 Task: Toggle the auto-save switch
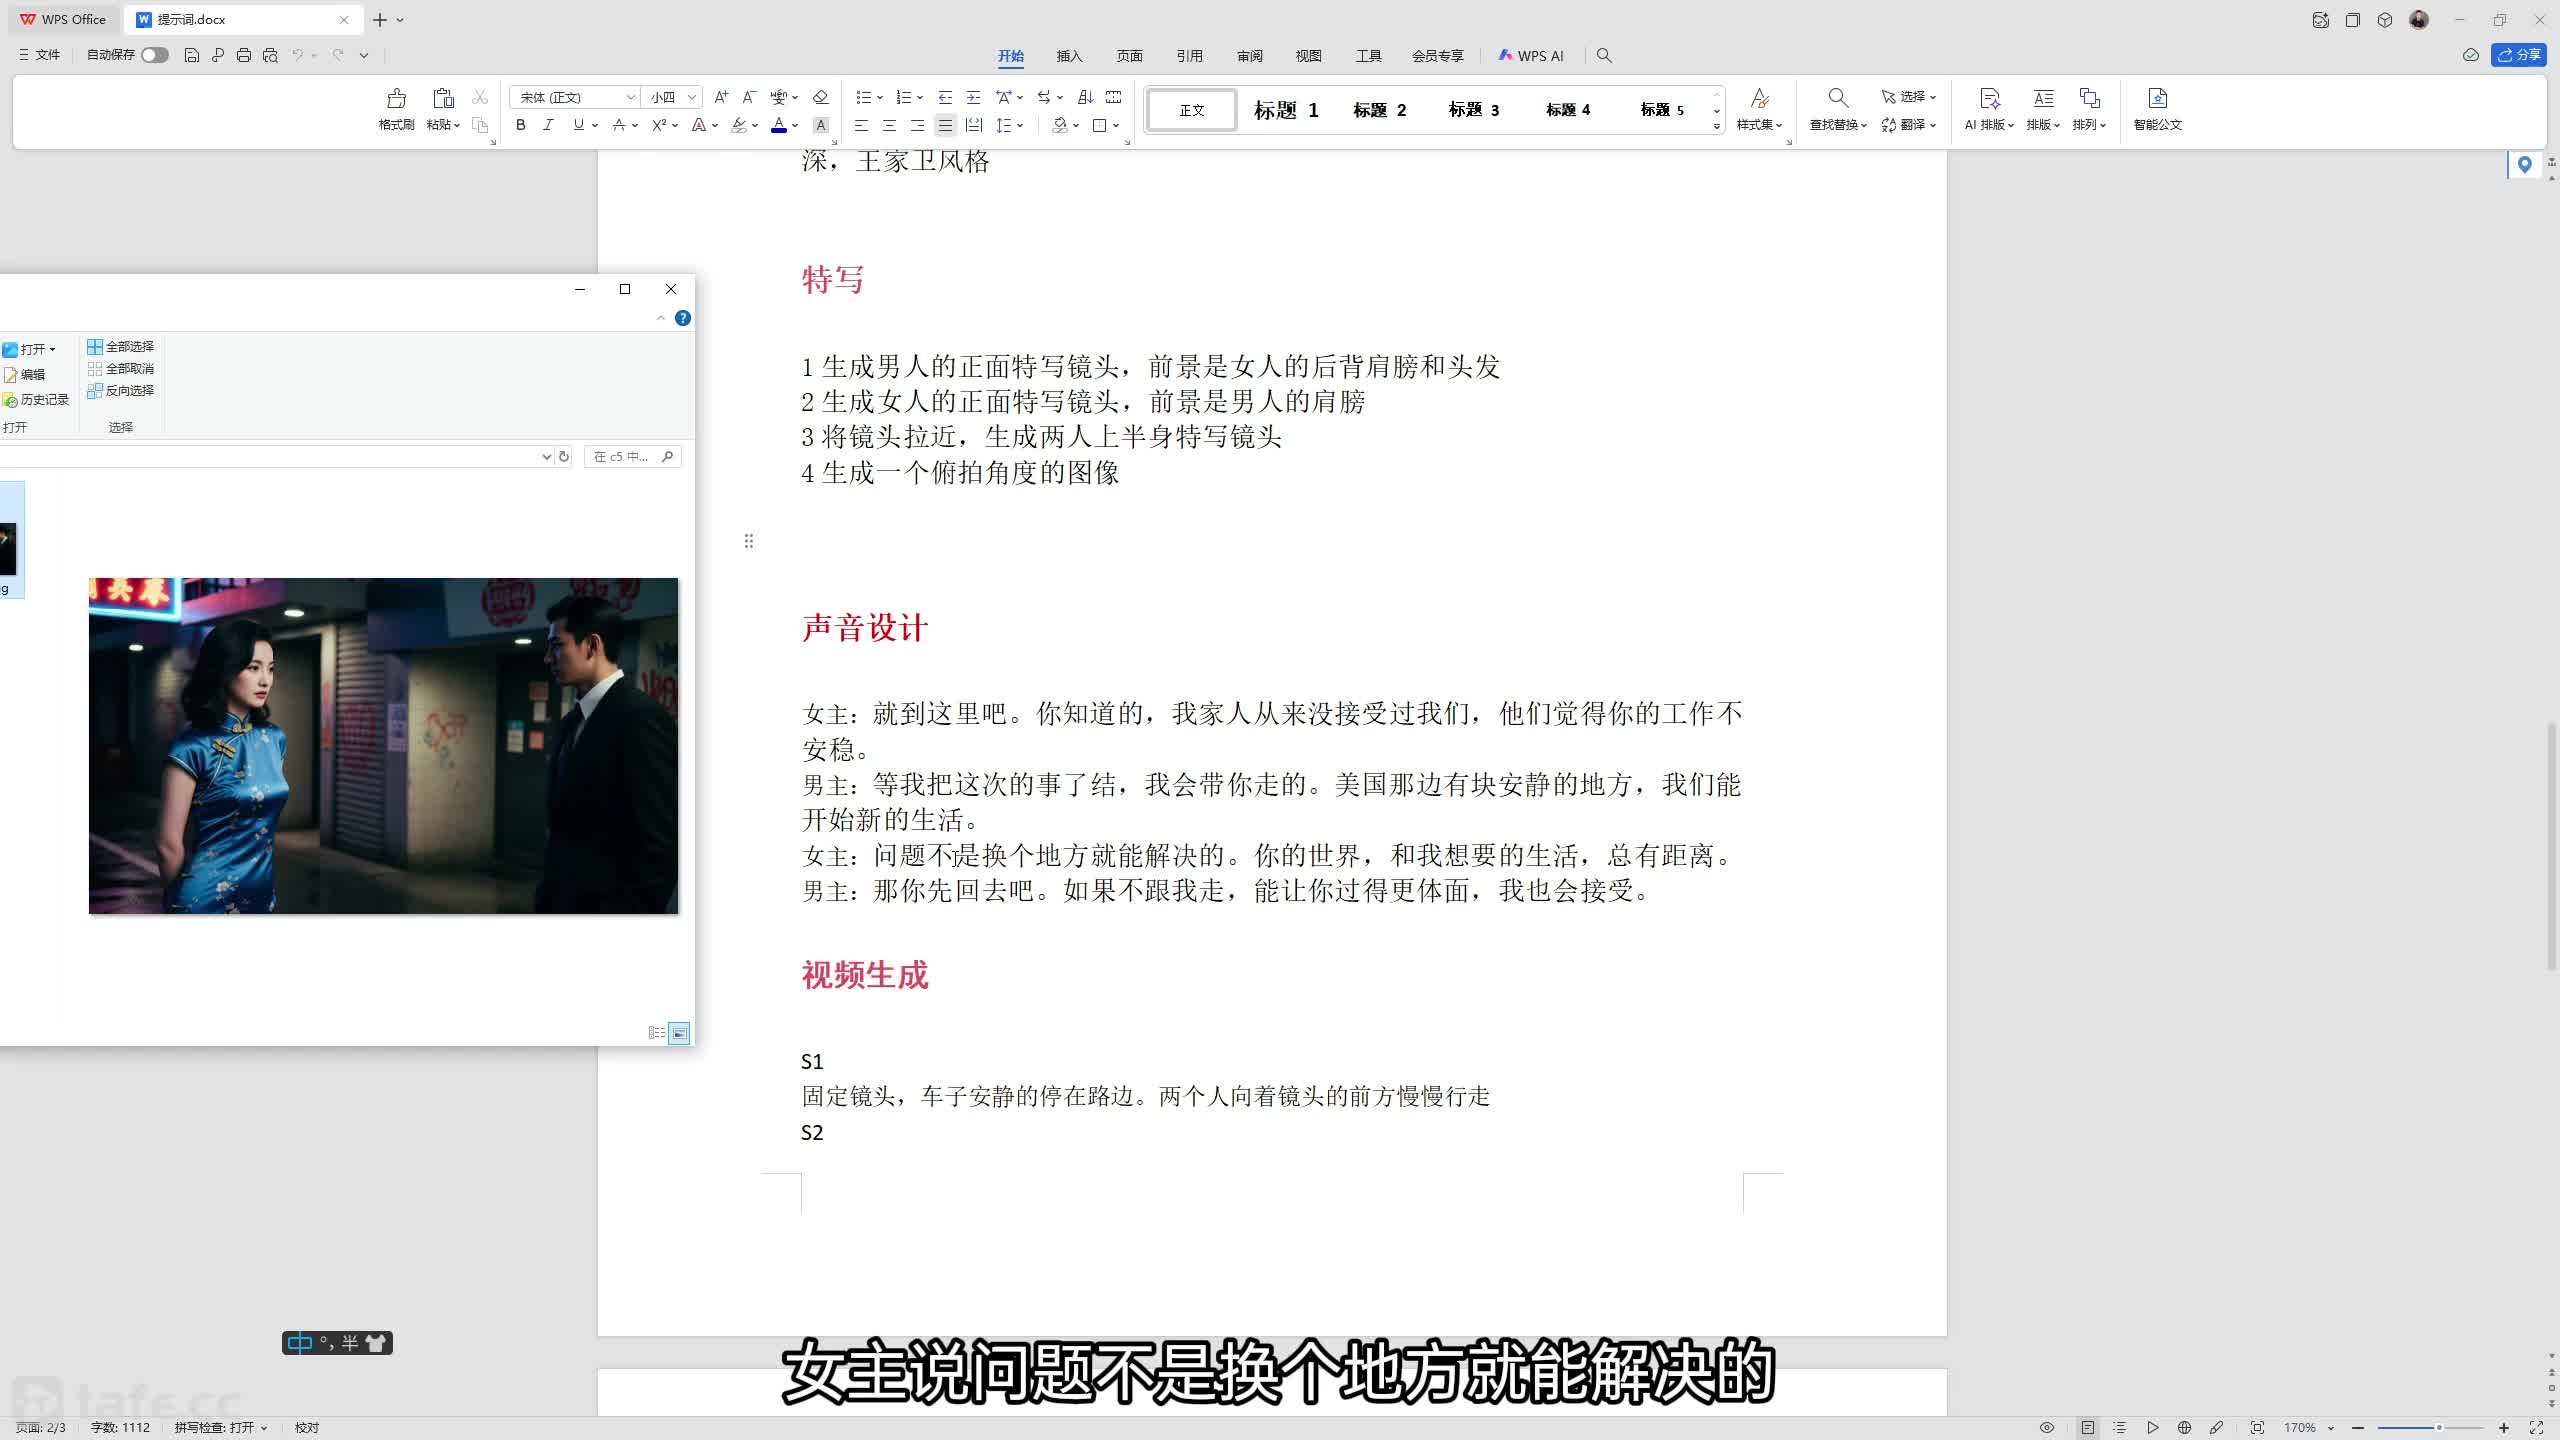point(154,55)
